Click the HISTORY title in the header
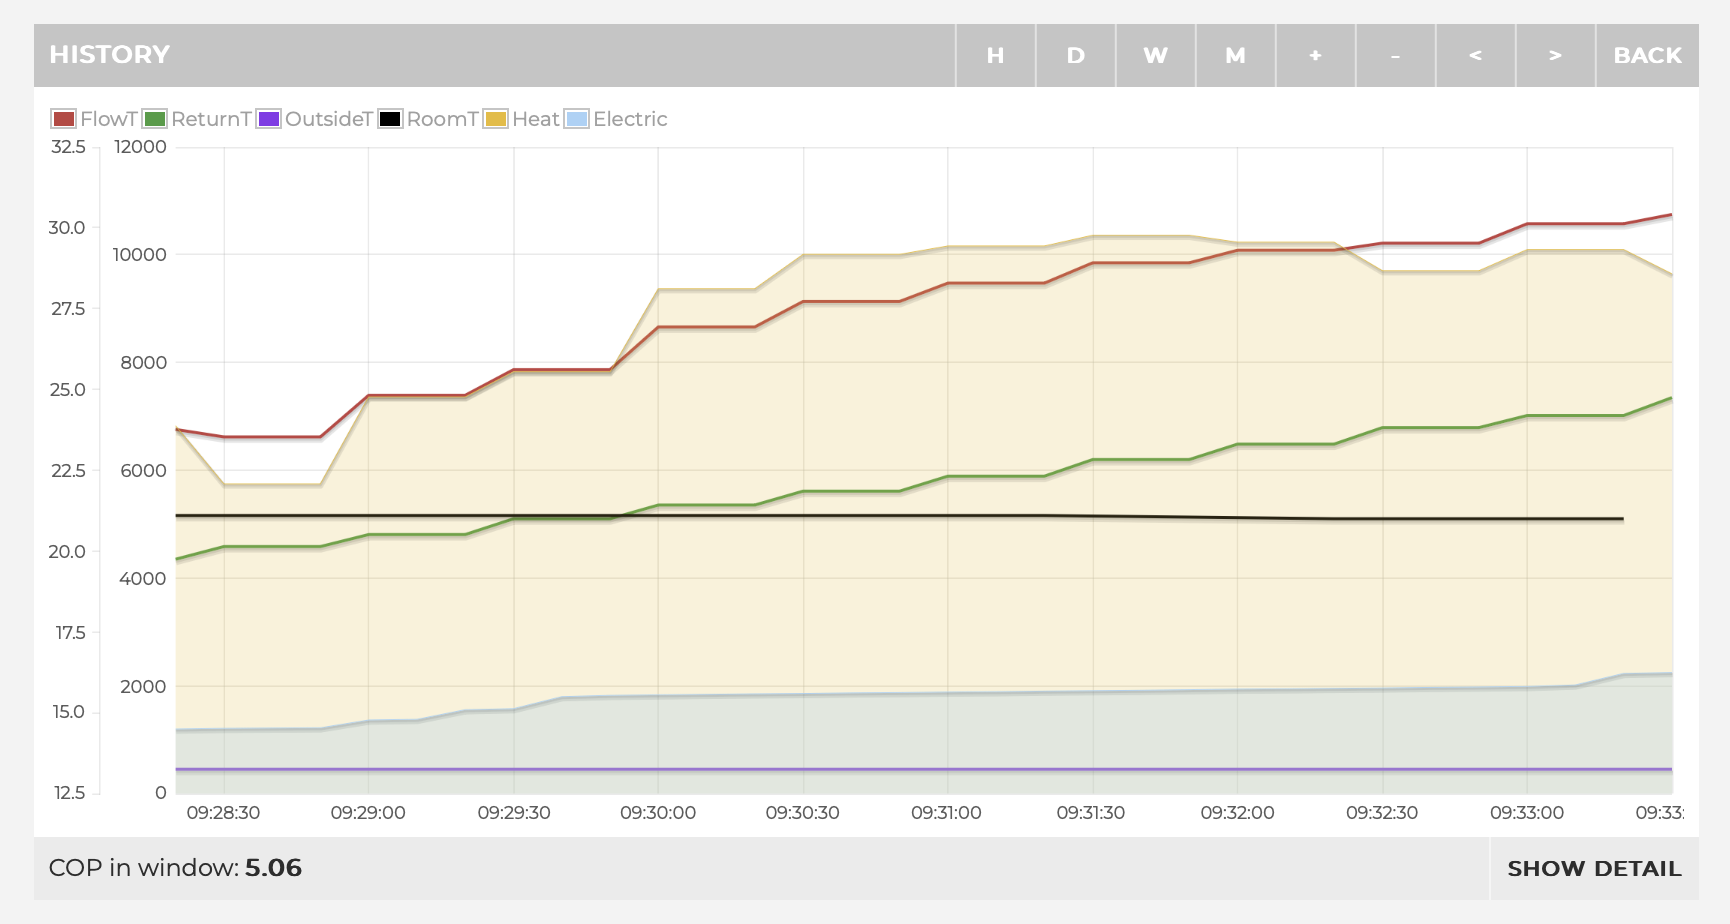 (109, 55)
